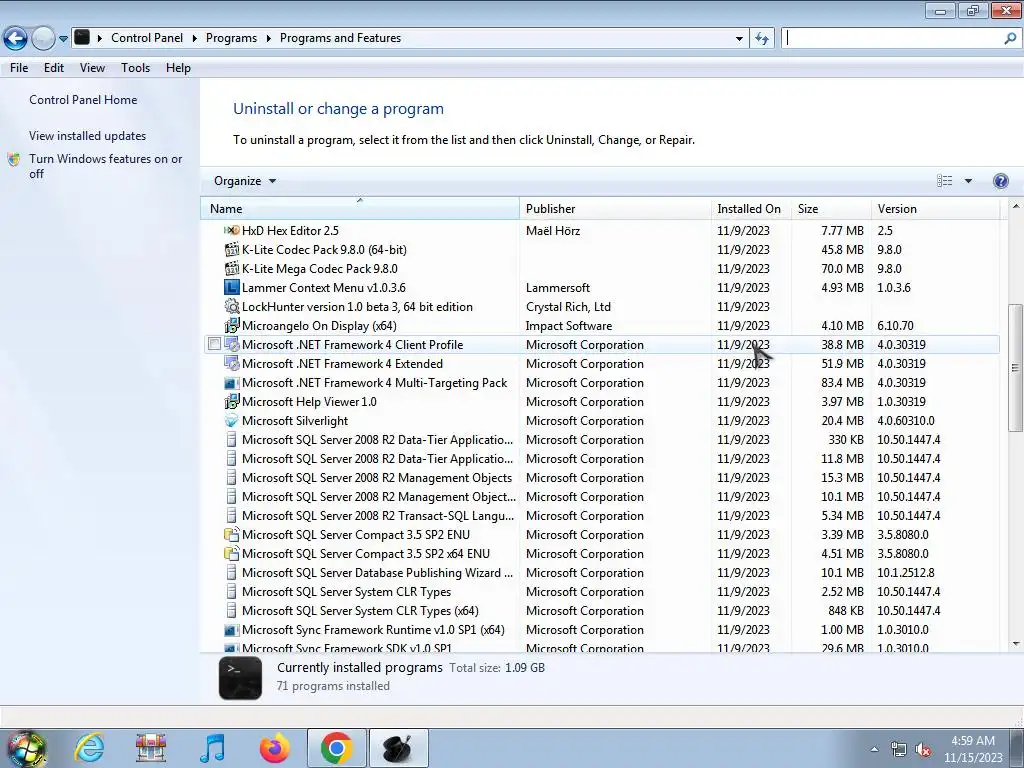
Task: Click the Sync Framework Runtime v1.0 SP1 icon
Action: pyautogui.click(x=231, y=630)
